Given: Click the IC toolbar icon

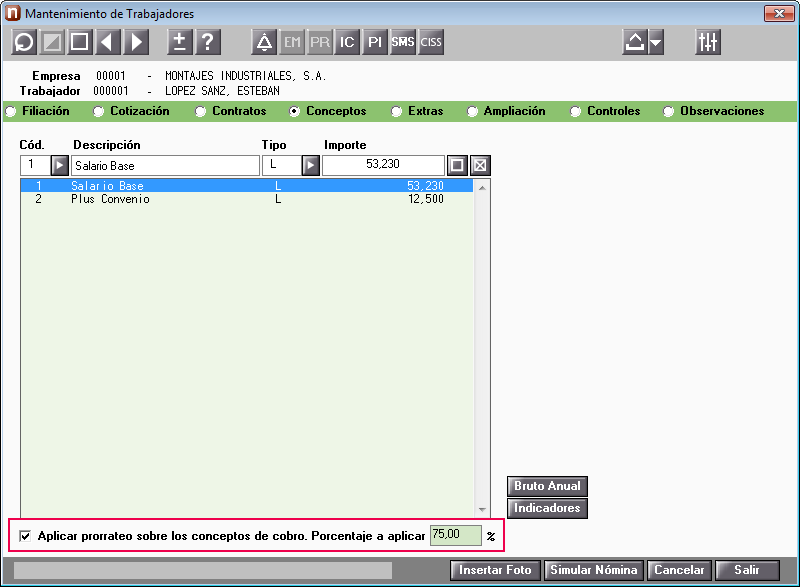Looking at the screenshot, I should (x=347, y=42).
